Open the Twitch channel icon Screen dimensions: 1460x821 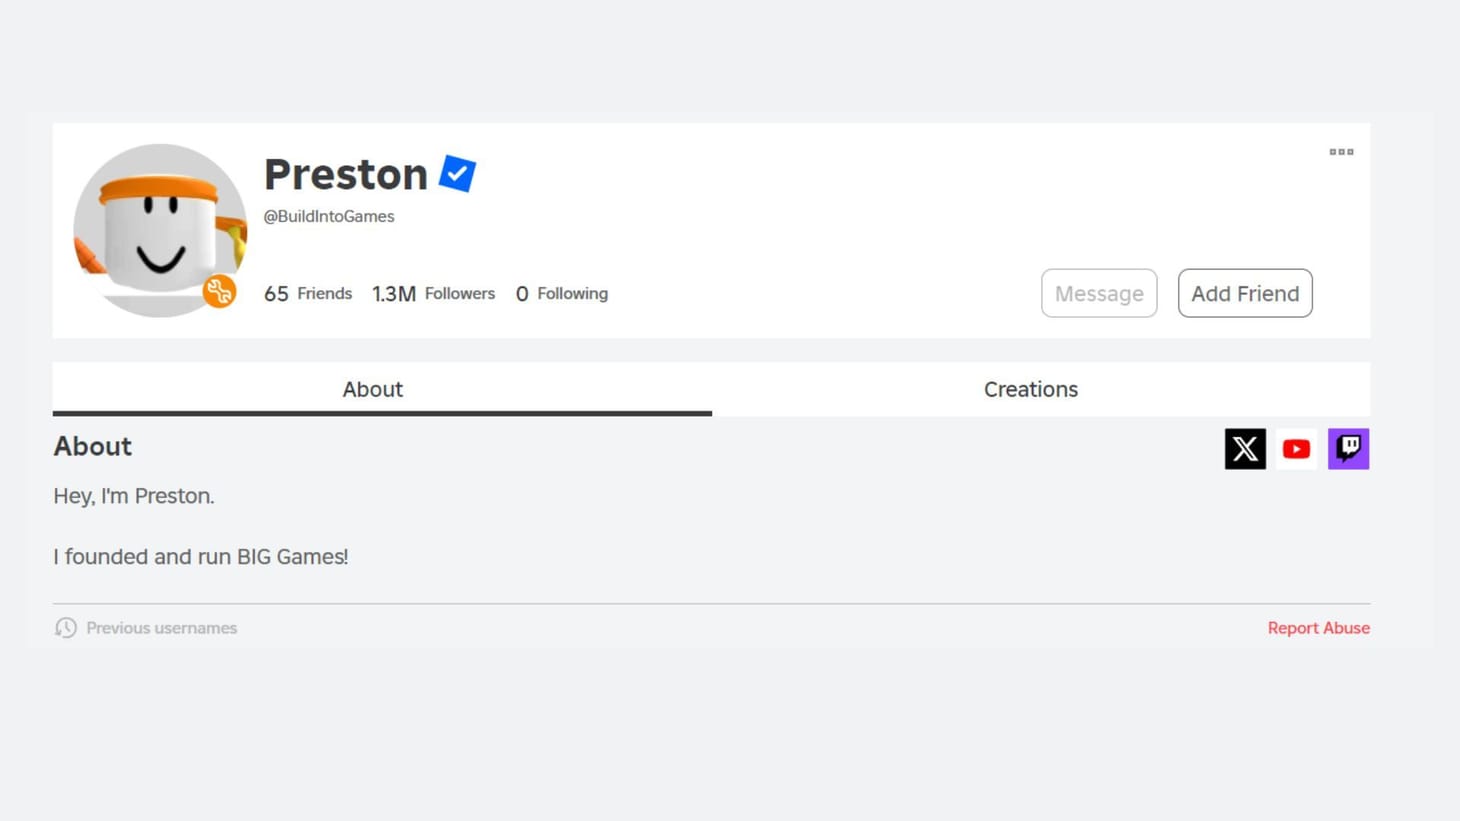pos(1348,449)
